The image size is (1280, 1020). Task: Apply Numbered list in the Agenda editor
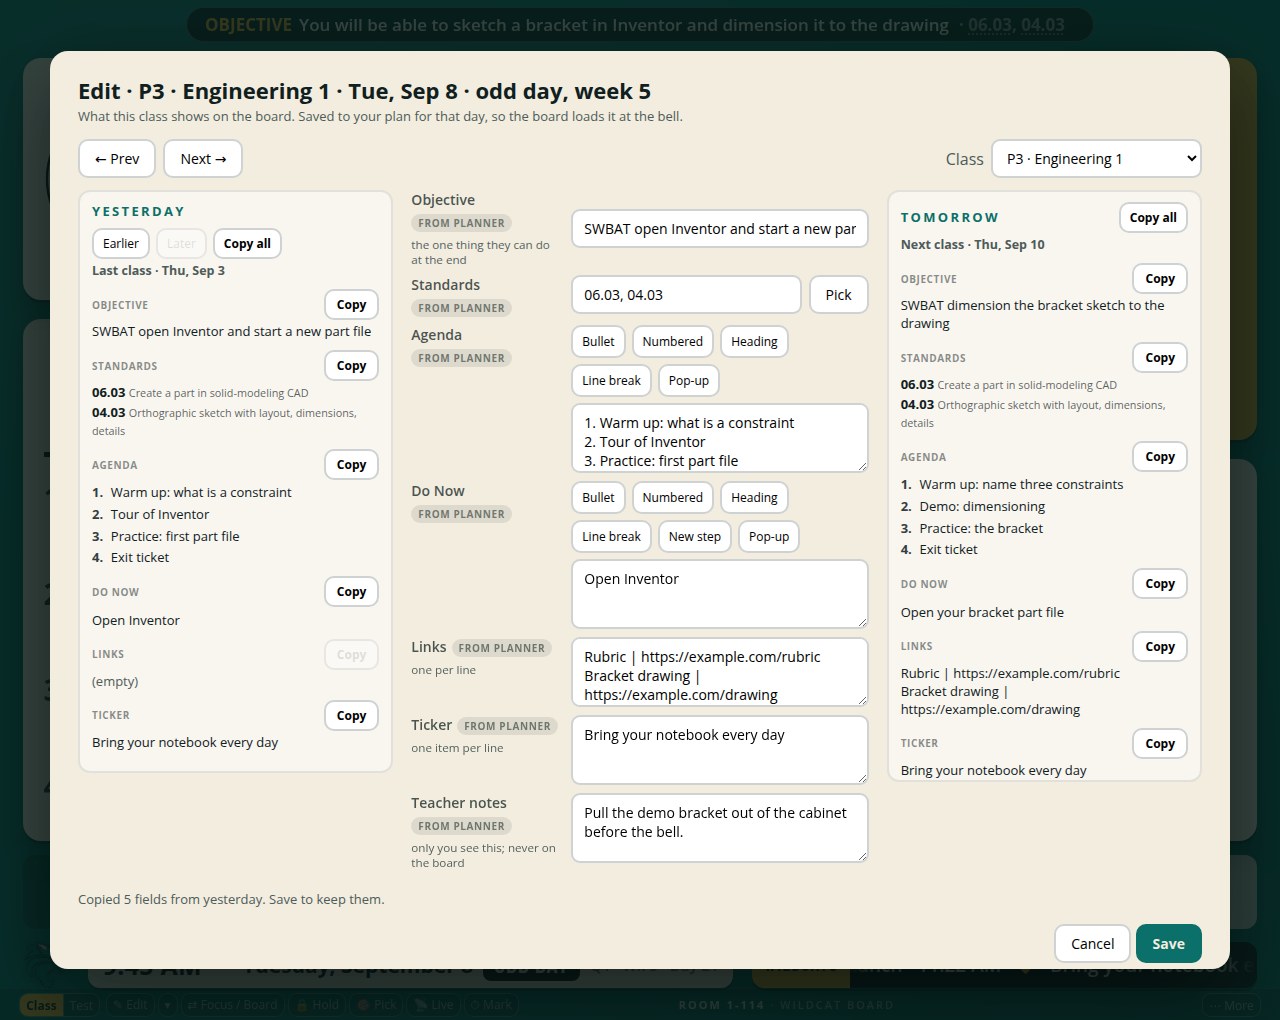pos(672,342)
